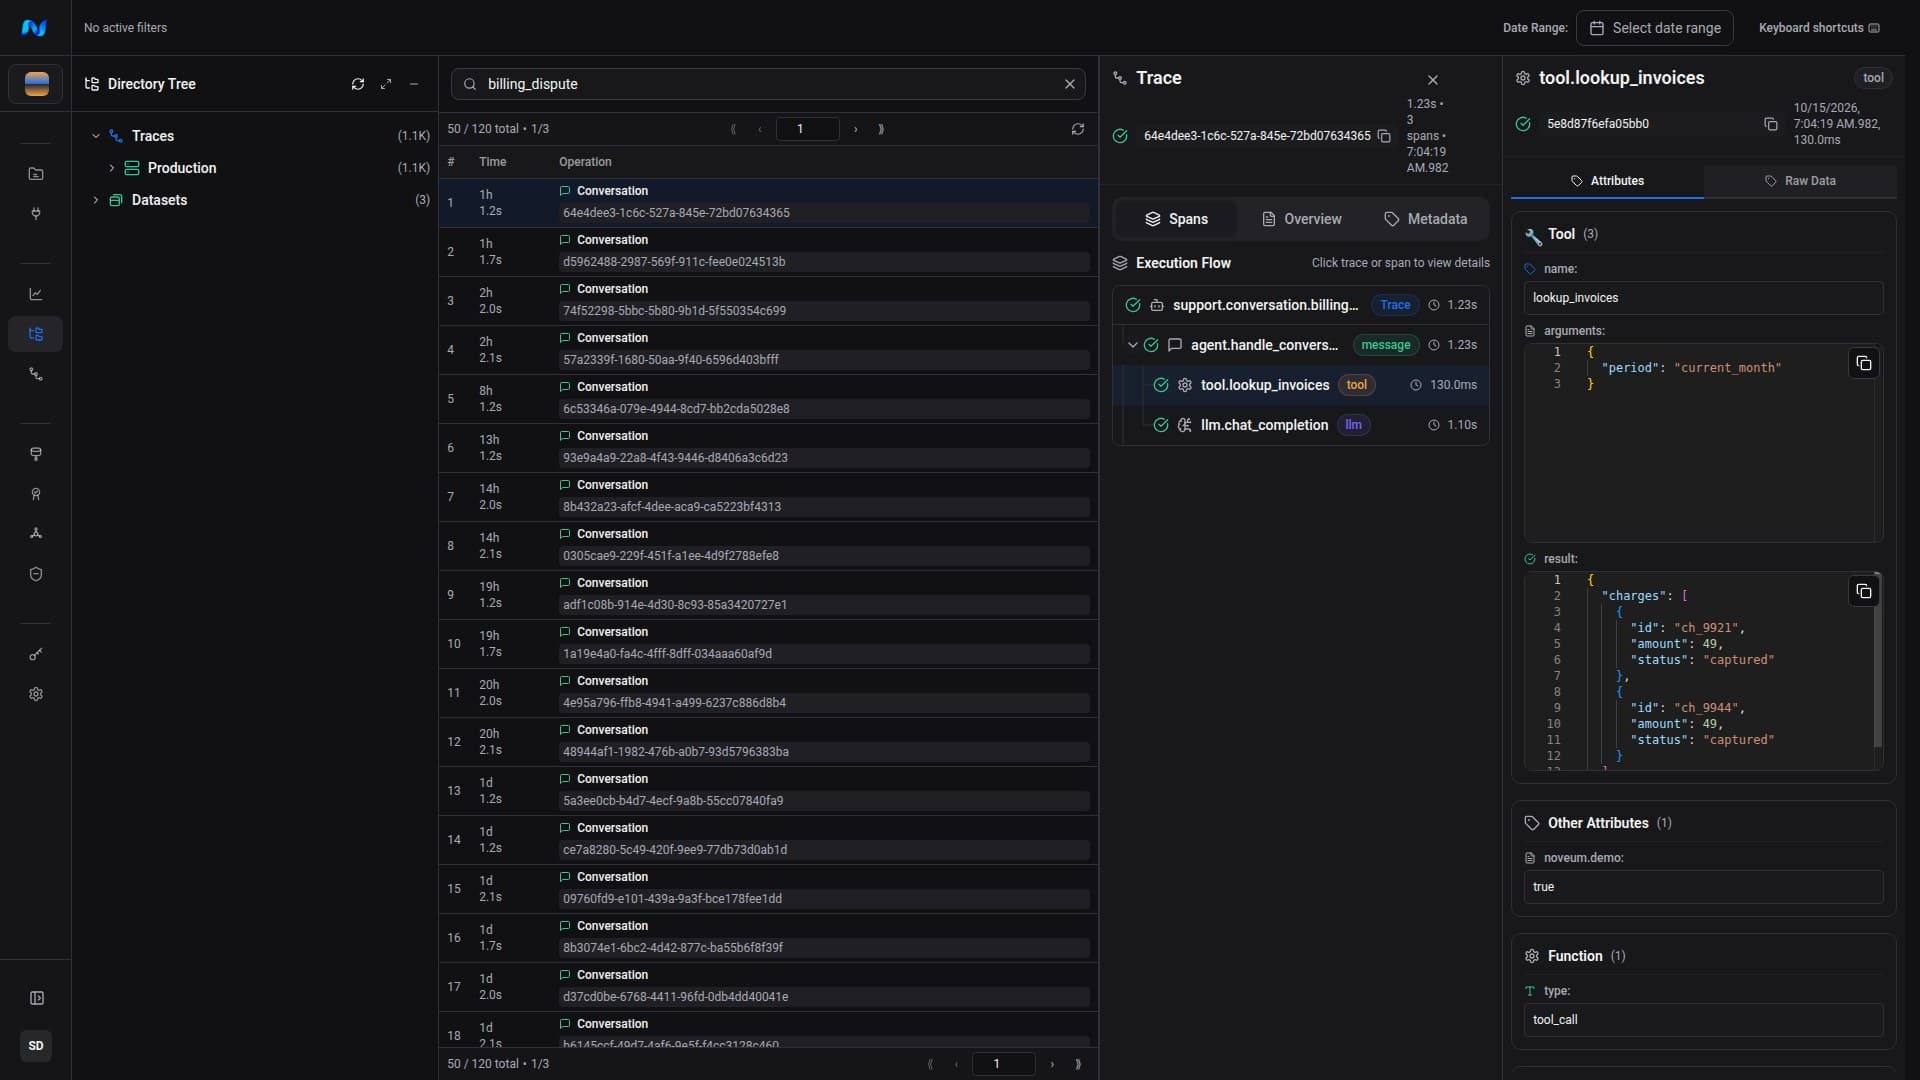Open conversation 4e95a796-ffb8-4941-a499-6237c886d8b4
This screenshot has height=1080, width=1920.
(768, 693)
